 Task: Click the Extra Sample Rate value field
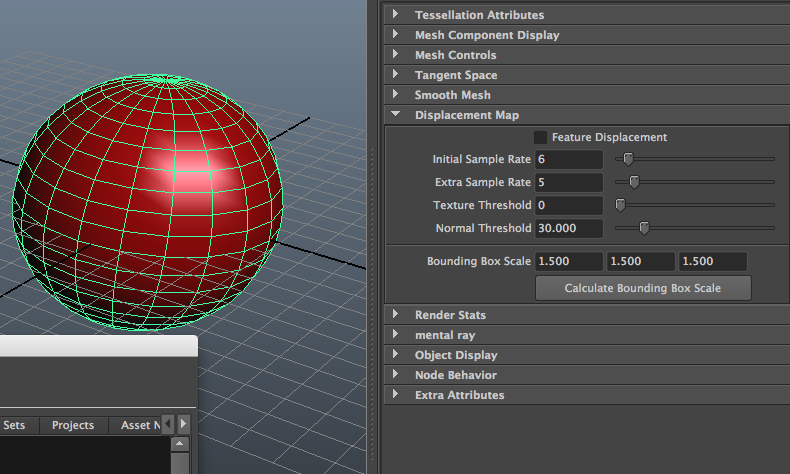(x=569, y=182)
